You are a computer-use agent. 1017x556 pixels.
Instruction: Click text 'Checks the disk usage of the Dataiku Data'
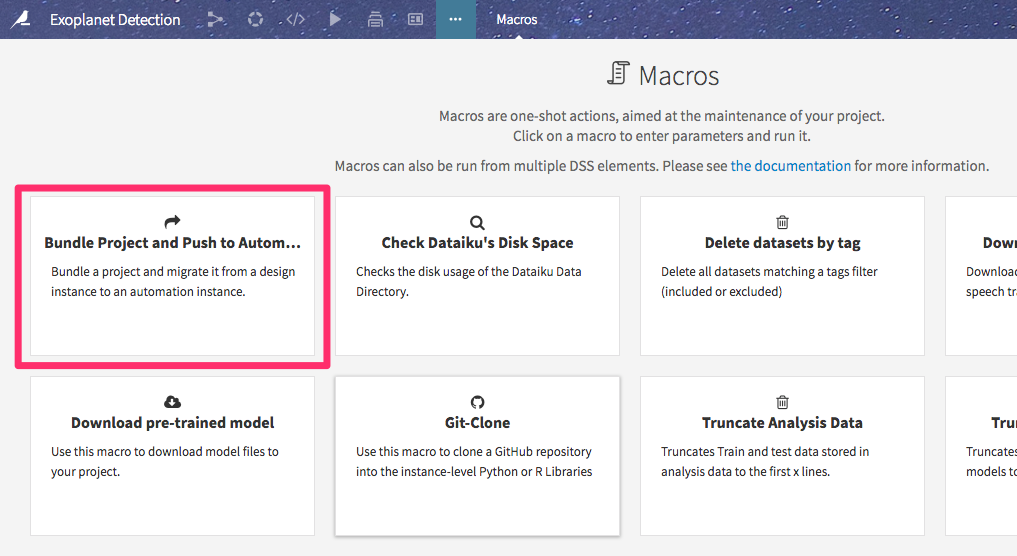pos(468,272)
